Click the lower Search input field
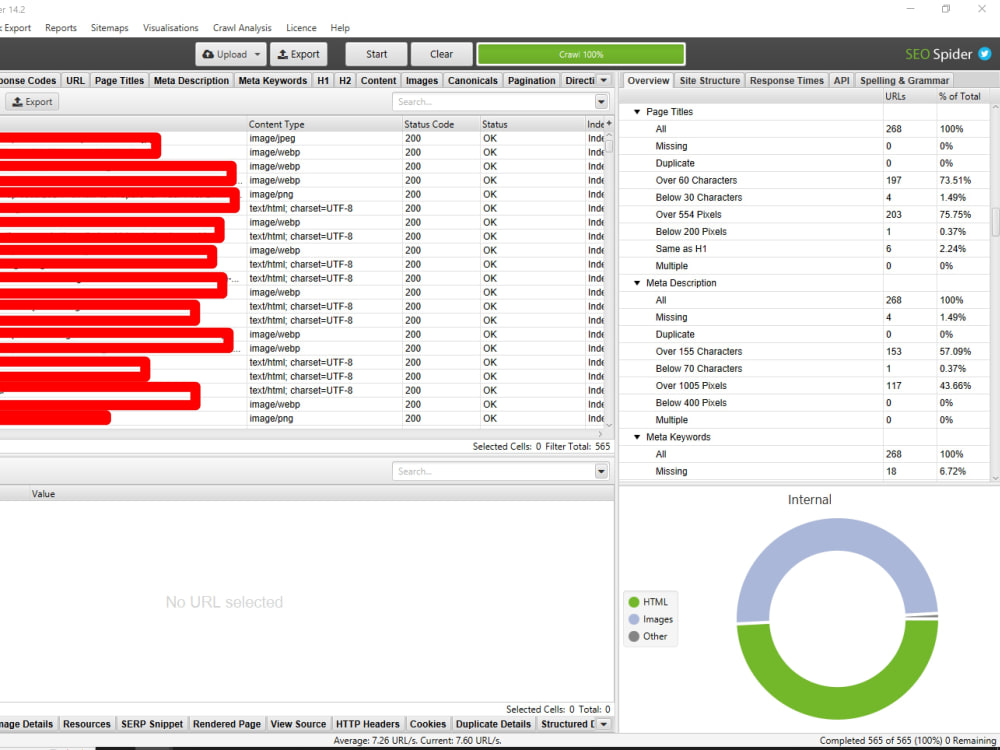 [x=494, y=471]
